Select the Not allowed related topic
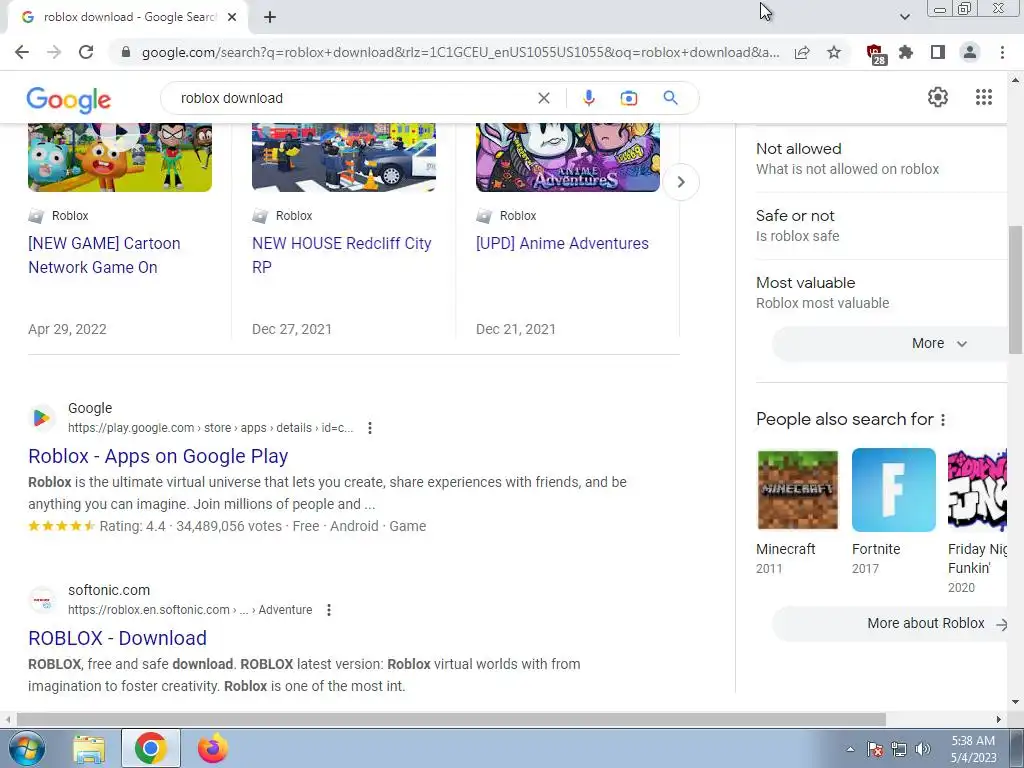Screen dimensions: 1024x768 (881, 159)
